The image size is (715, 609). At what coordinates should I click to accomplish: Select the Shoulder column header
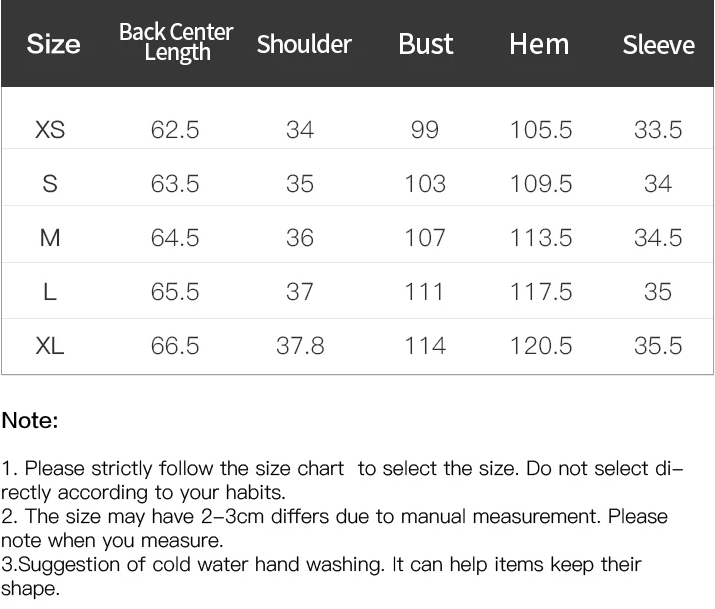click(304, 44)
